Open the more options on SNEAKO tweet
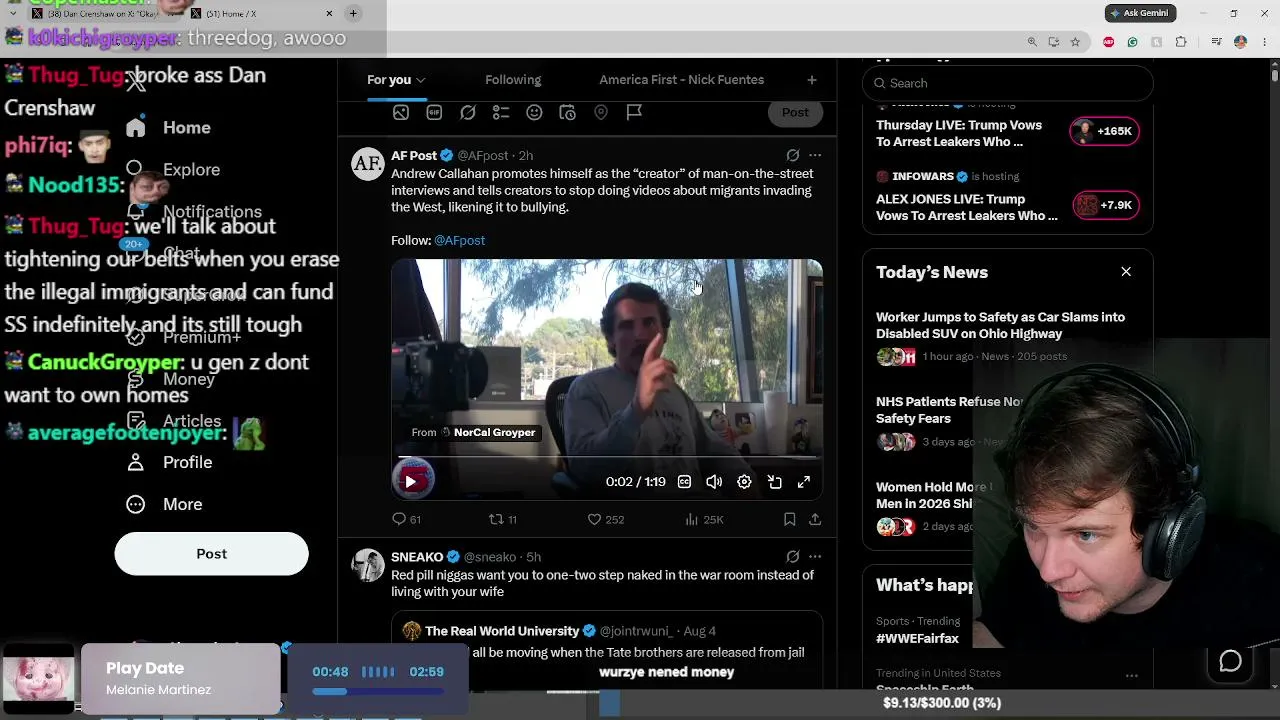 [815, 557]
